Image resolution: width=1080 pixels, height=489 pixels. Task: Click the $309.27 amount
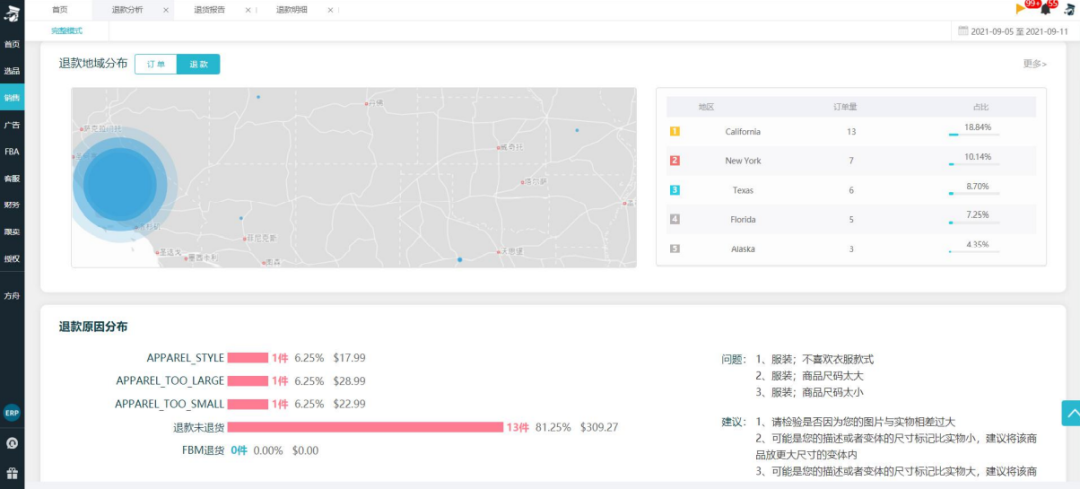599,427
